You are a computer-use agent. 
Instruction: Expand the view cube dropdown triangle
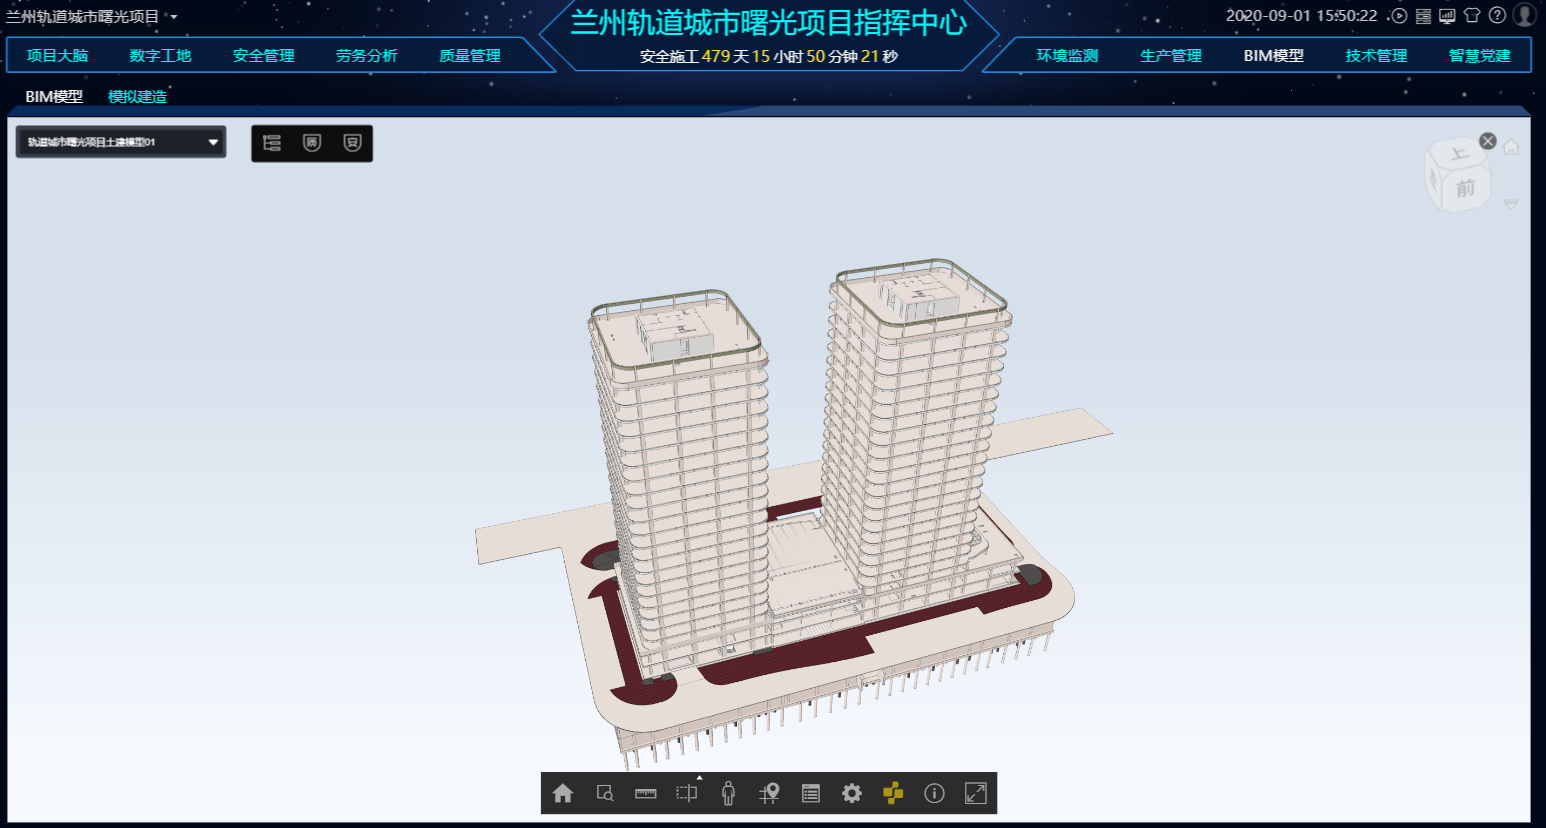[x=1511, y=204]
